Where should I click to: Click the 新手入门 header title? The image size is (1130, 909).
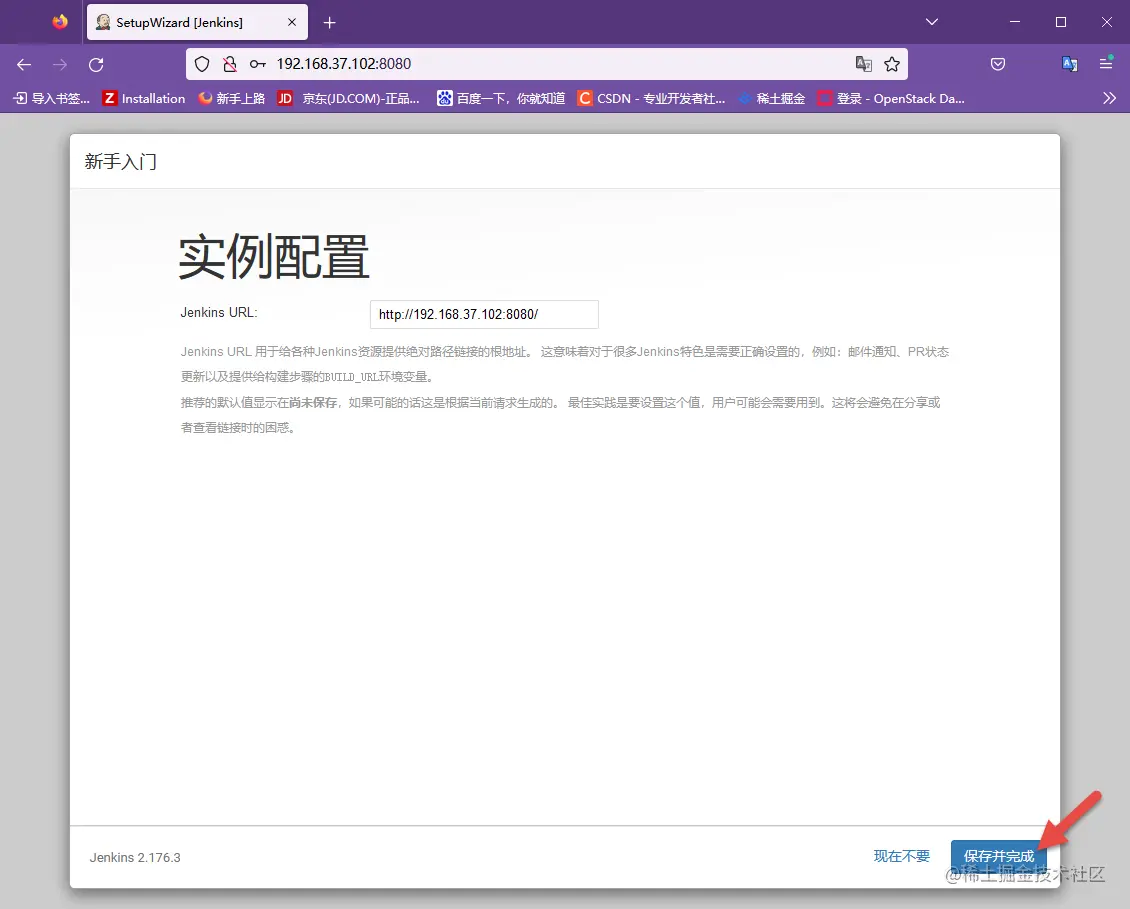[120, 161]
